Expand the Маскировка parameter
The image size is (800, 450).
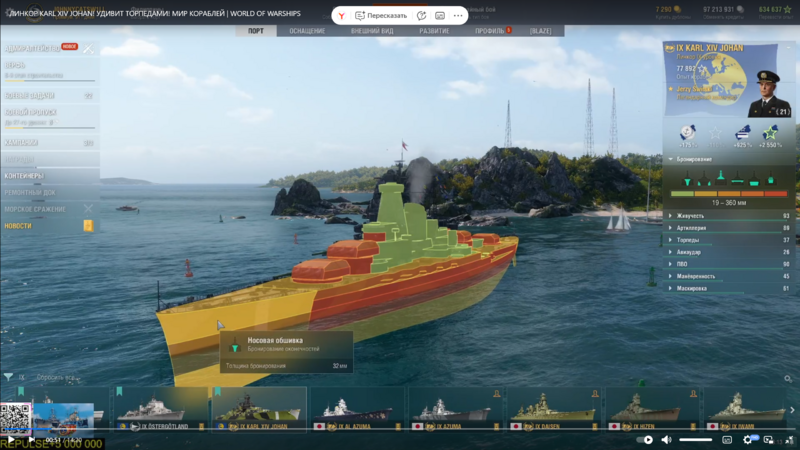(x=729, y=288)
